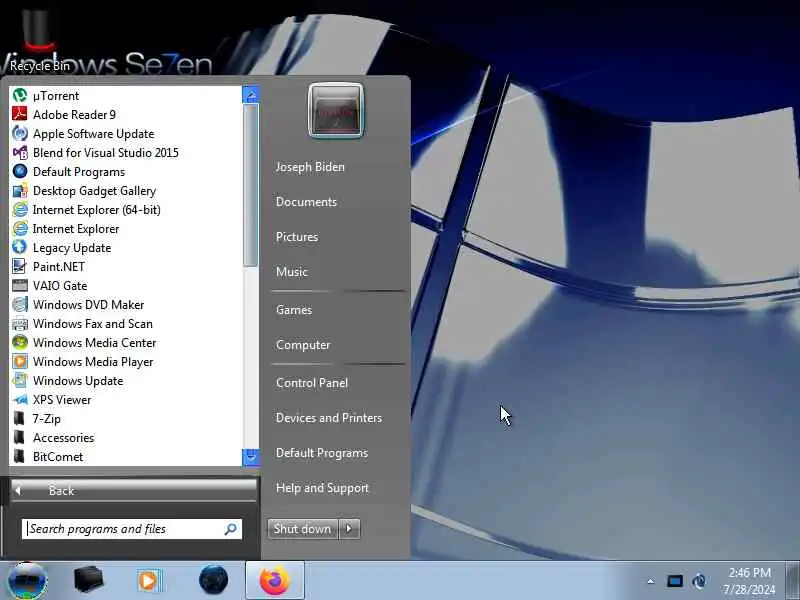
Task: Click the search magnifier icon
Action: coord(231,529)
